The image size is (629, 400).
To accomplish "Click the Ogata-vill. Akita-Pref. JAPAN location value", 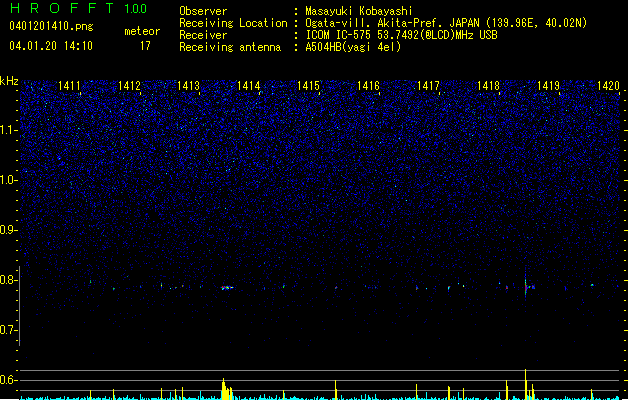I will coord(446,23).
